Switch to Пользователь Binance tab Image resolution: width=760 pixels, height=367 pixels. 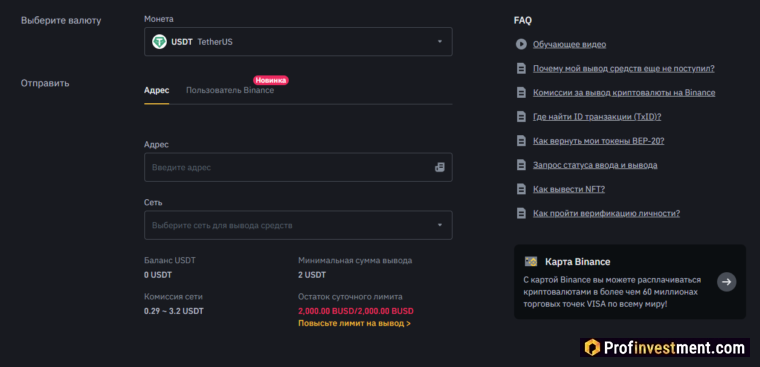(230, 91)
